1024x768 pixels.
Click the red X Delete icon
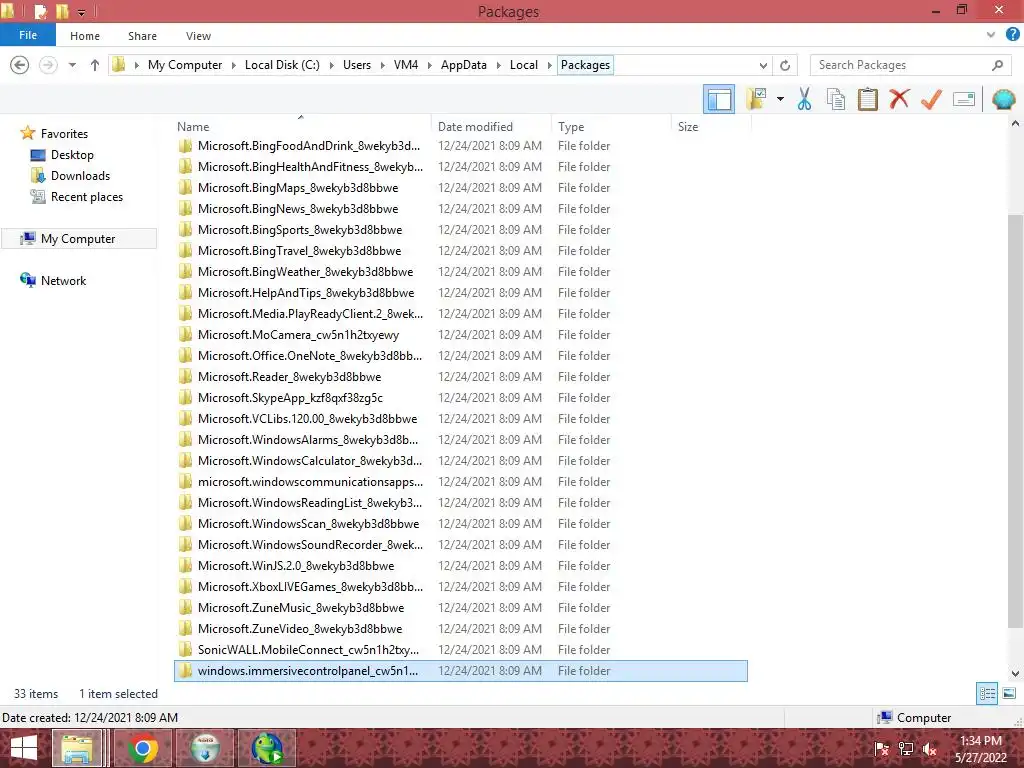[x=899, y=99]
